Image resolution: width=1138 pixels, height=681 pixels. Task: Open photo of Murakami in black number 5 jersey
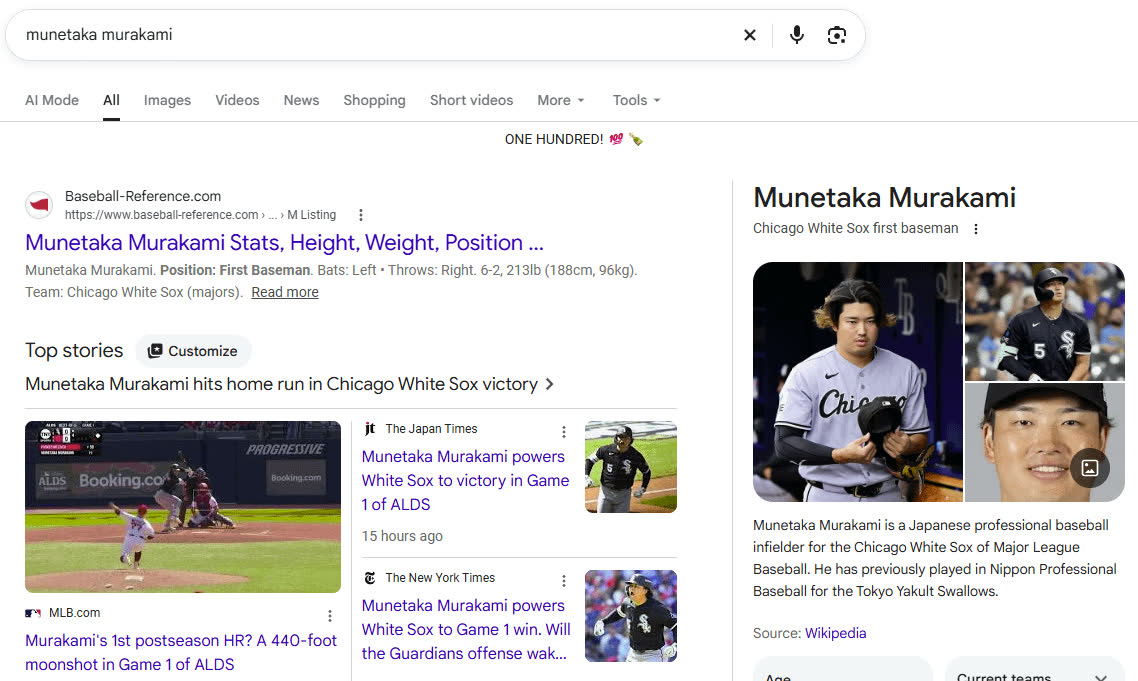[1044, 322]
